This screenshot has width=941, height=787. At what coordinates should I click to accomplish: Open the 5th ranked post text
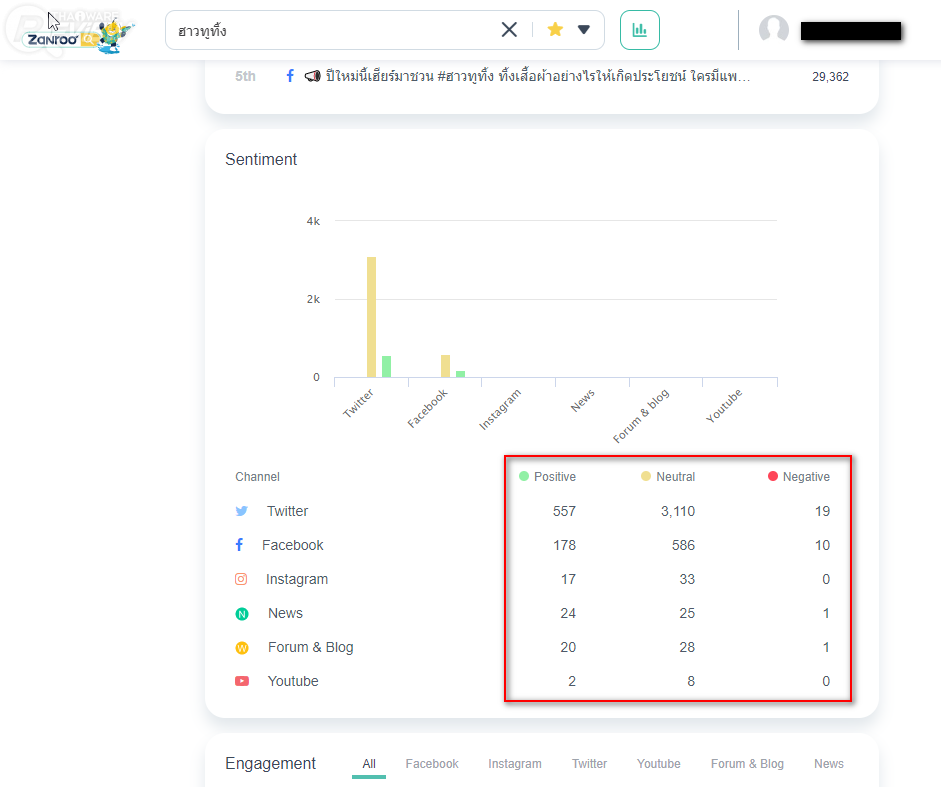pyautogui.click(x=538, y=76)
